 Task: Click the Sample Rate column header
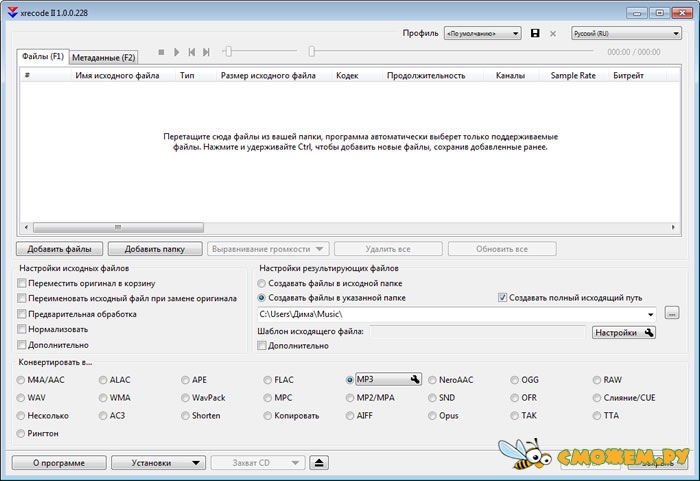click(x=573, y=75)
